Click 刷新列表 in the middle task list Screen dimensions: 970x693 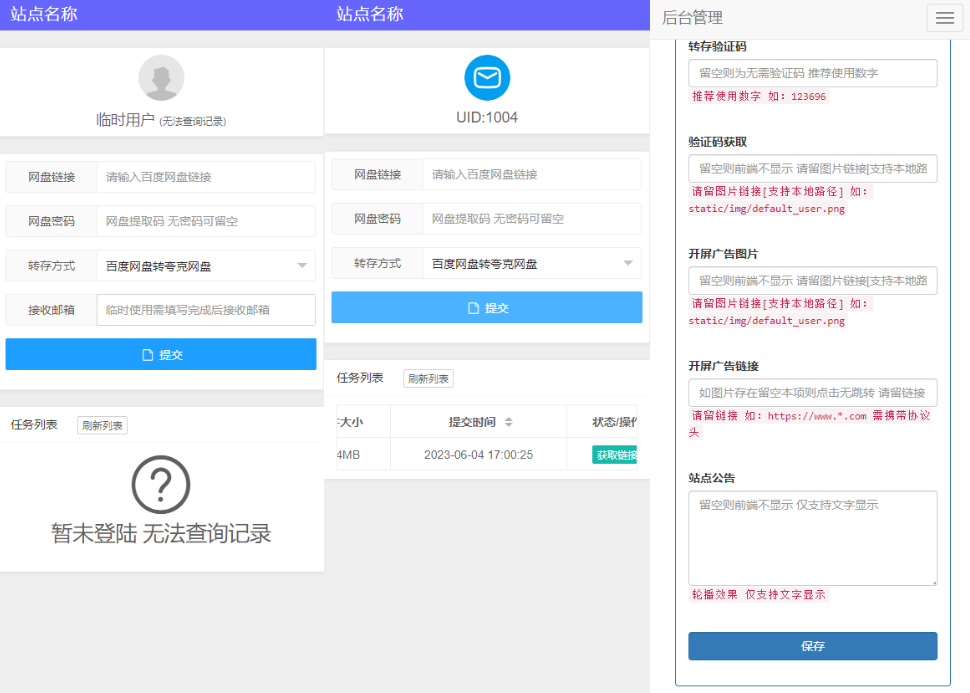(x=427, y=378)
